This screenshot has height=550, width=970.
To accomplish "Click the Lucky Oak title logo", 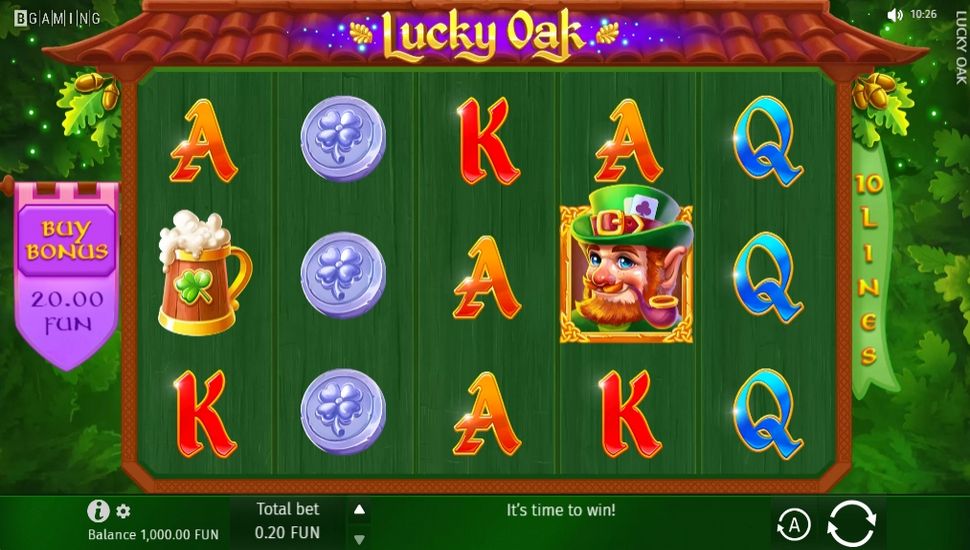I will click(x=484, y=36).
